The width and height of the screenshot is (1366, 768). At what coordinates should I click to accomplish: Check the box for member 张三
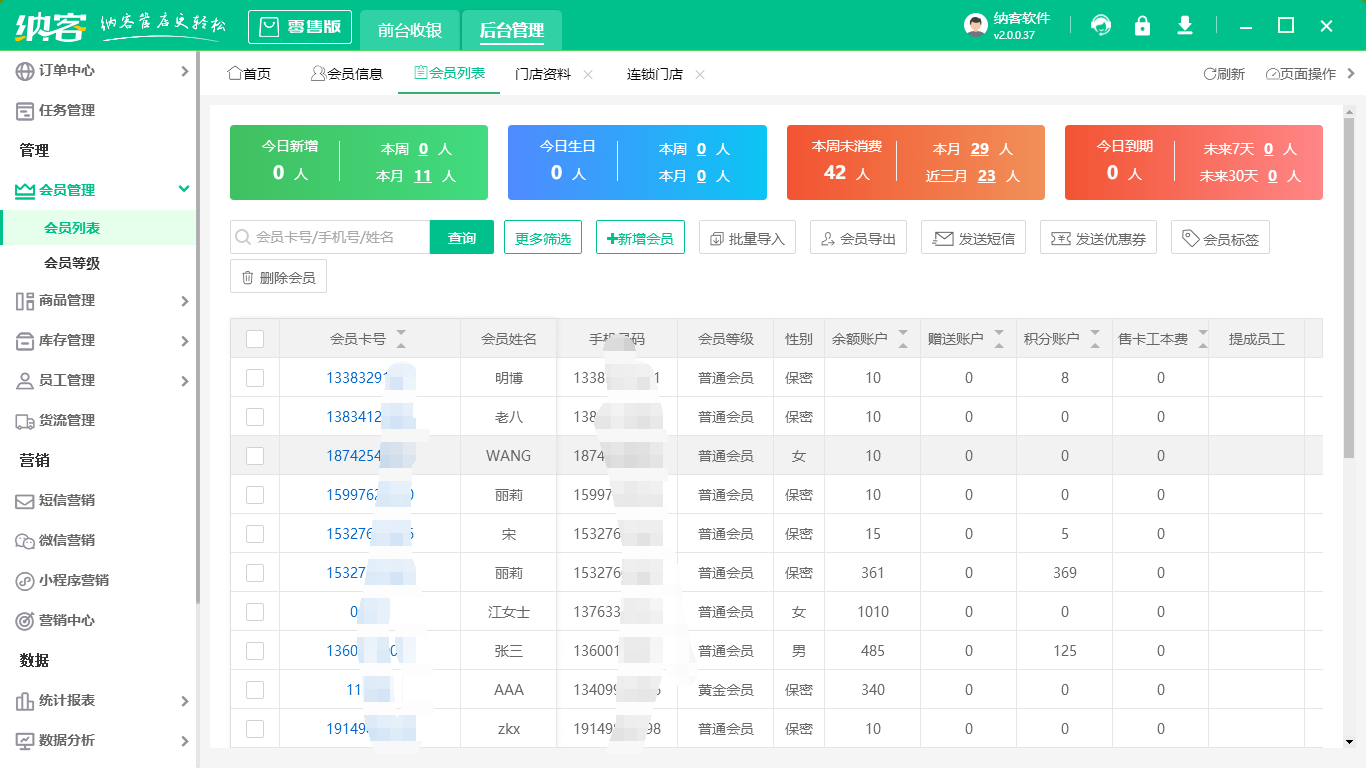pos(255,650)
